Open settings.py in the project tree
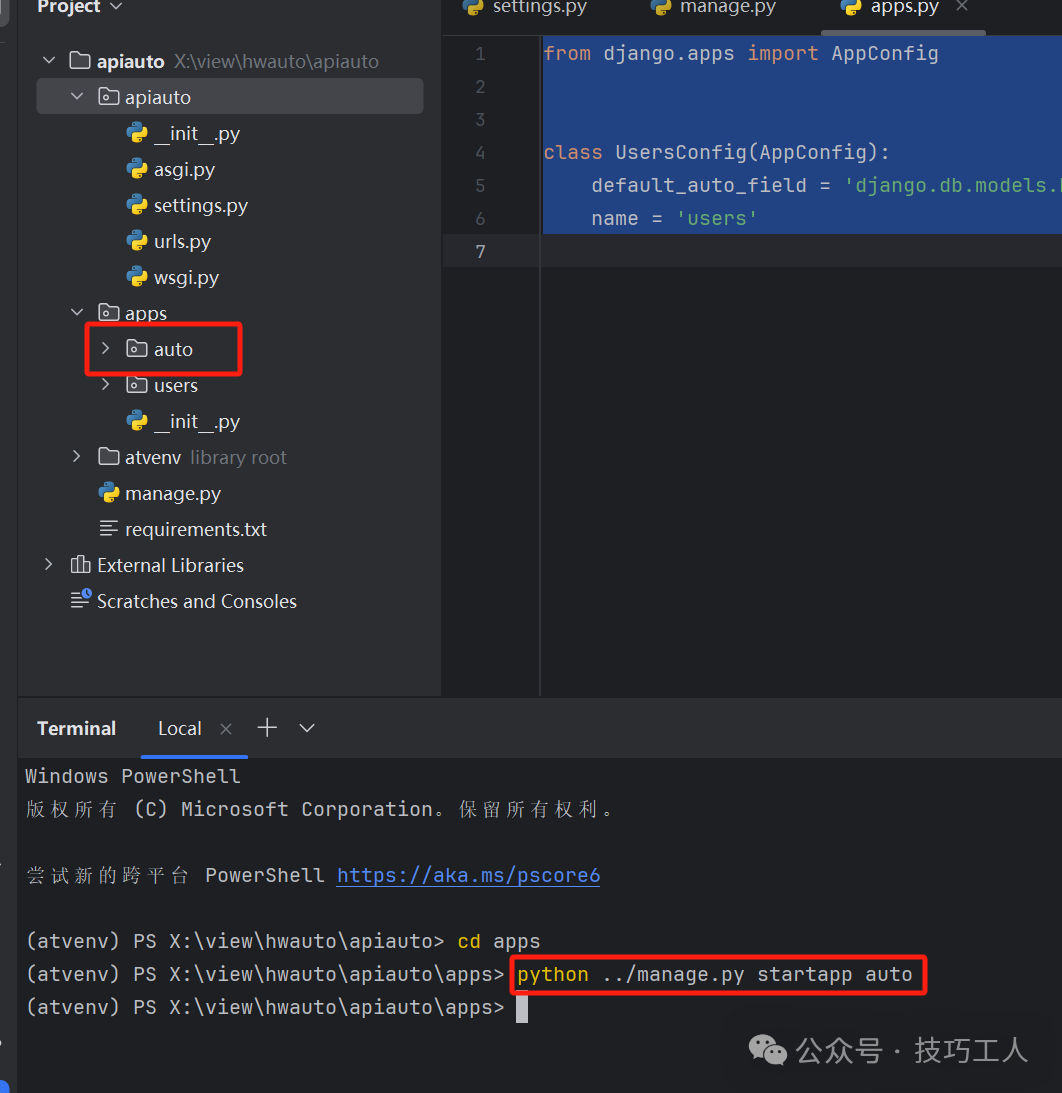The height and width of the screenshot is (1093, 1062). tap(200, 205)
